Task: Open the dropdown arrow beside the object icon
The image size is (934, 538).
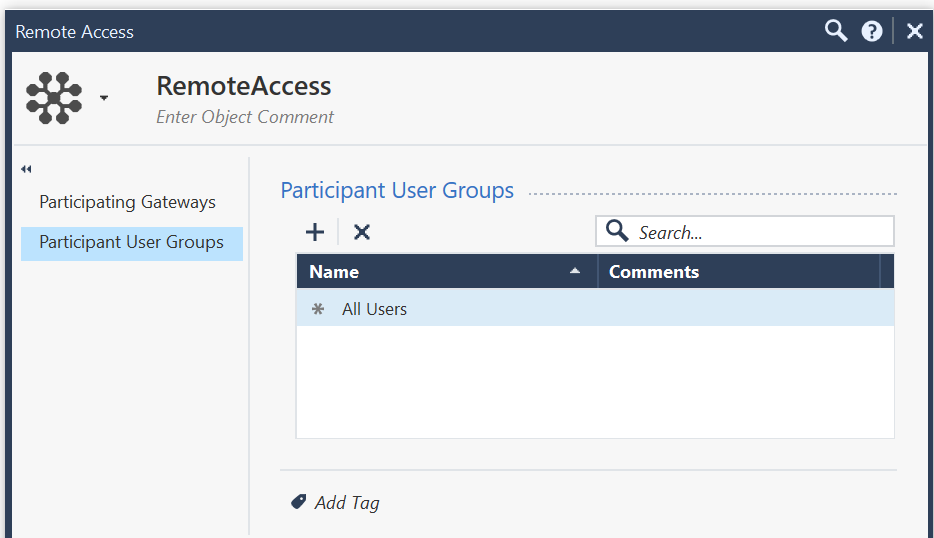Action: pyautogui.click(x=104, y=98)
